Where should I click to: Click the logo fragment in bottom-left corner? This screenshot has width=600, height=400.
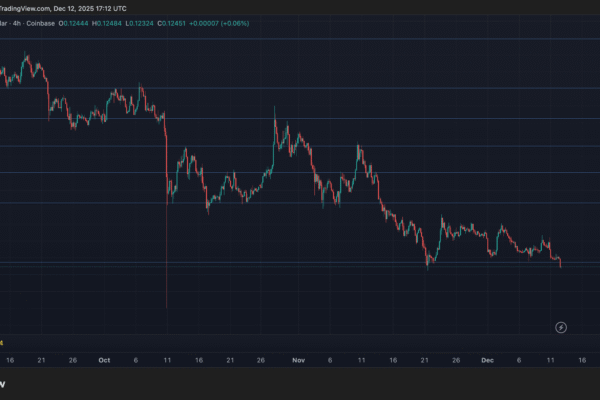3,383
